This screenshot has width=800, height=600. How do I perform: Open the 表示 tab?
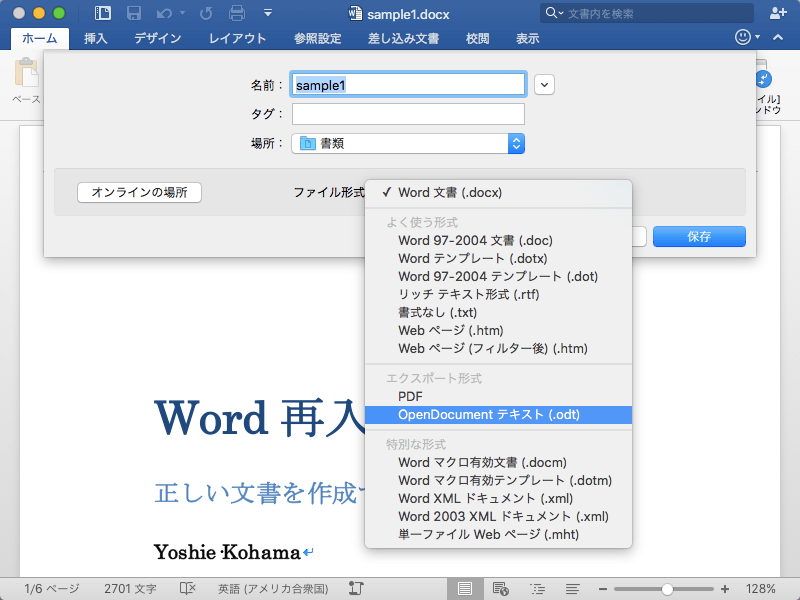(x=528, y=38)
